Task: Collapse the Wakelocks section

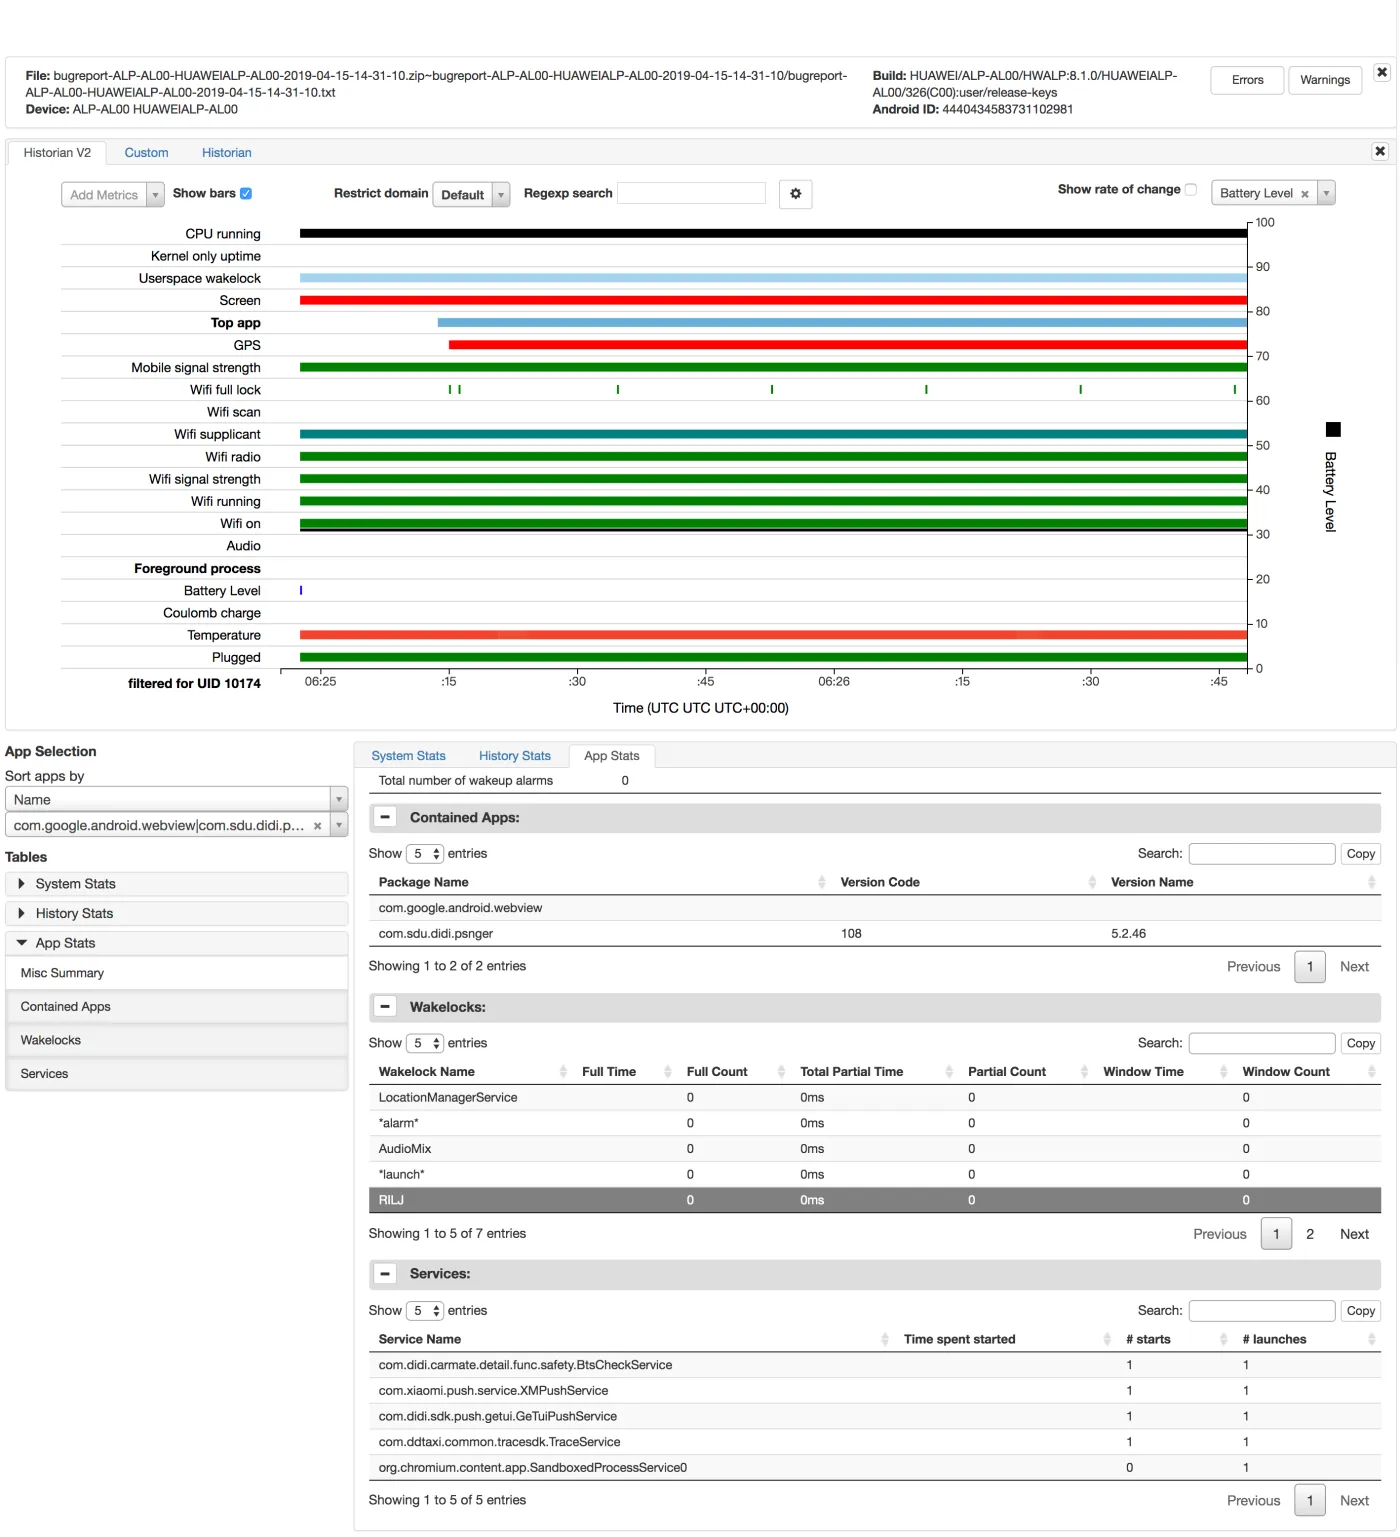Action: (384, 1007)
